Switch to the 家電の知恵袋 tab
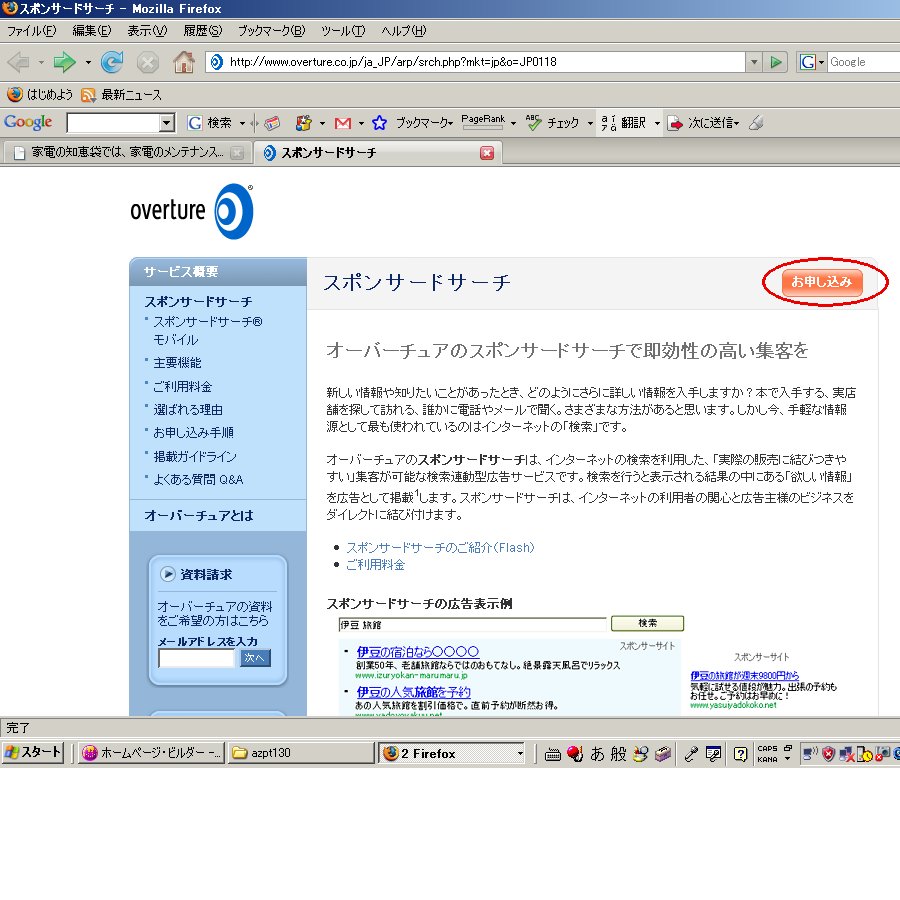 point(127,153)
